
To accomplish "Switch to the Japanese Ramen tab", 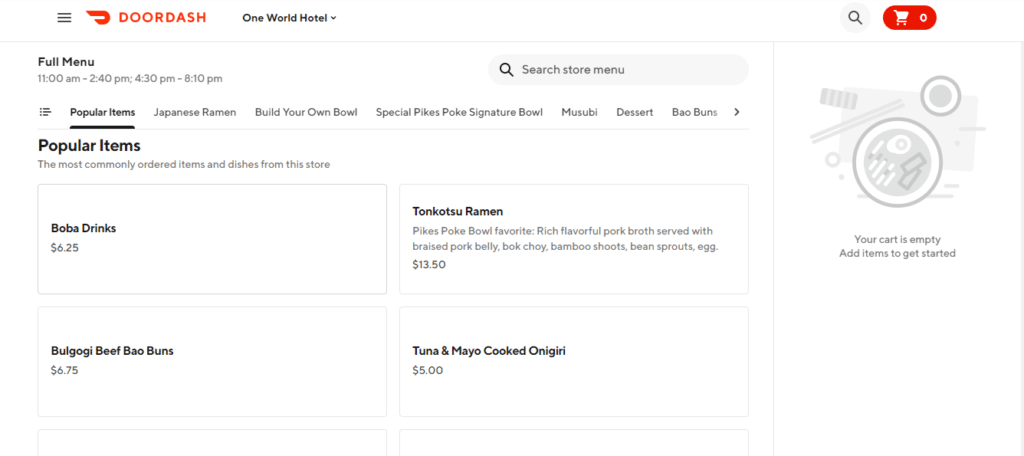I will click(x=195, y=112).
